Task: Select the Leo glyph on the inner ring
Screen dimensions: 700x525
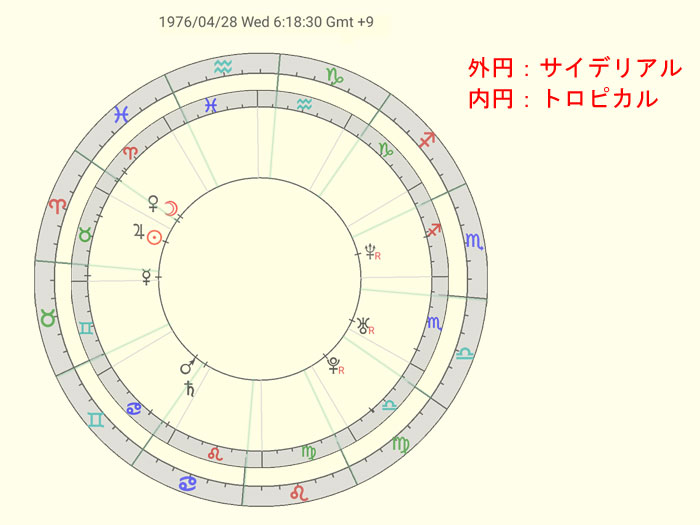Action: click(215, 454)
